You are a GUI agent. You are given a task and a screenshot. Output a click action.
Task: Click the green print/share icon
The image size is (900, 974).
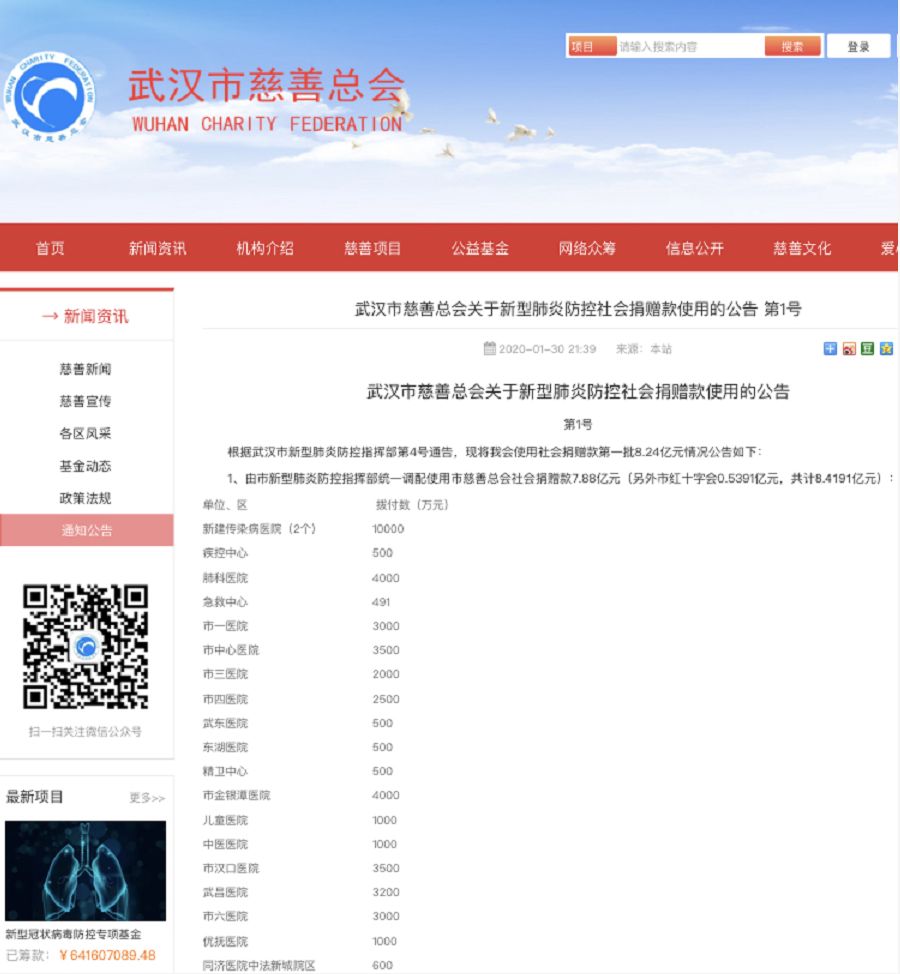pyautogui.click(x=867, y=348)
